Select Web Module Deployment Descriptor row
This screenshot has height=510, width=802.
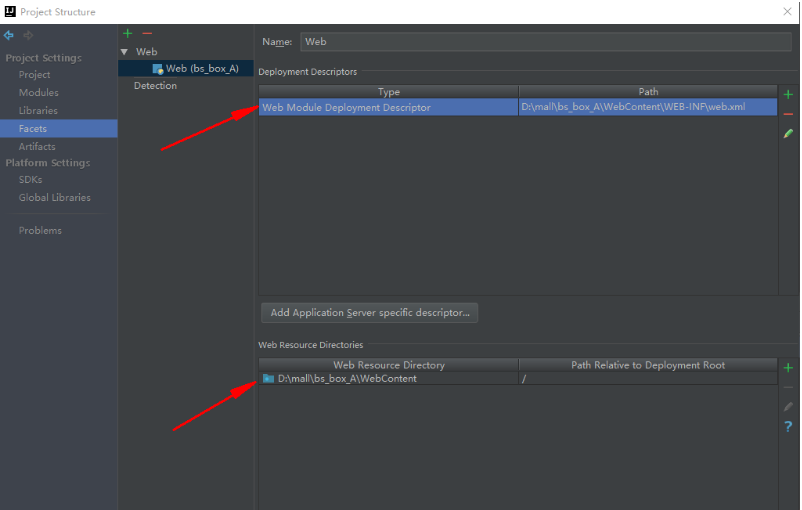tap(518, 107)
